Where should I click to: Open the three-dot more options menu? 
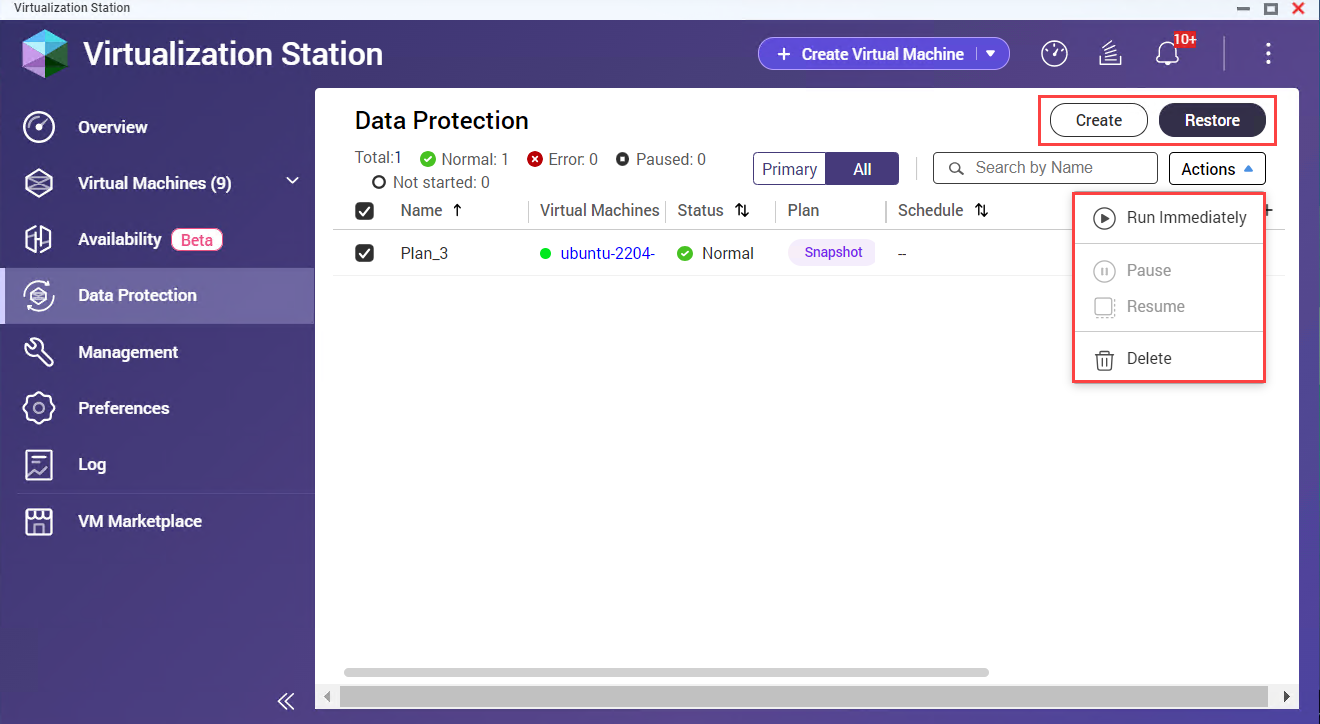(1268, 54)
